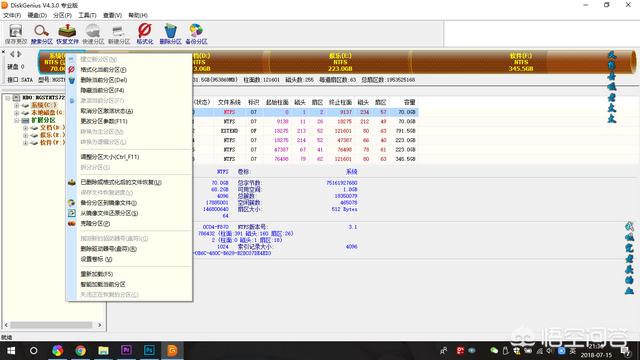Select 扩展分区 label in the tree
Image resolution: width=640 pixels, height=360 pixels.
click(43, 120)
